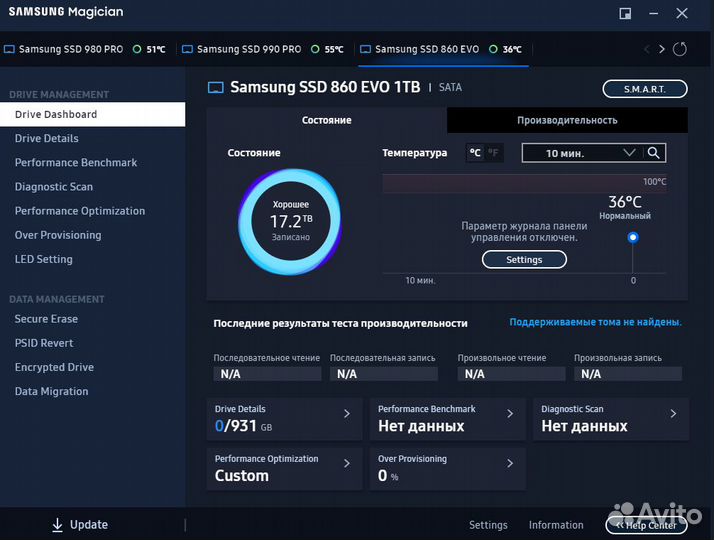Click the temperature search magnifier icon
Image resolution: width=714 pixels, height=540 pixels.
653,153
